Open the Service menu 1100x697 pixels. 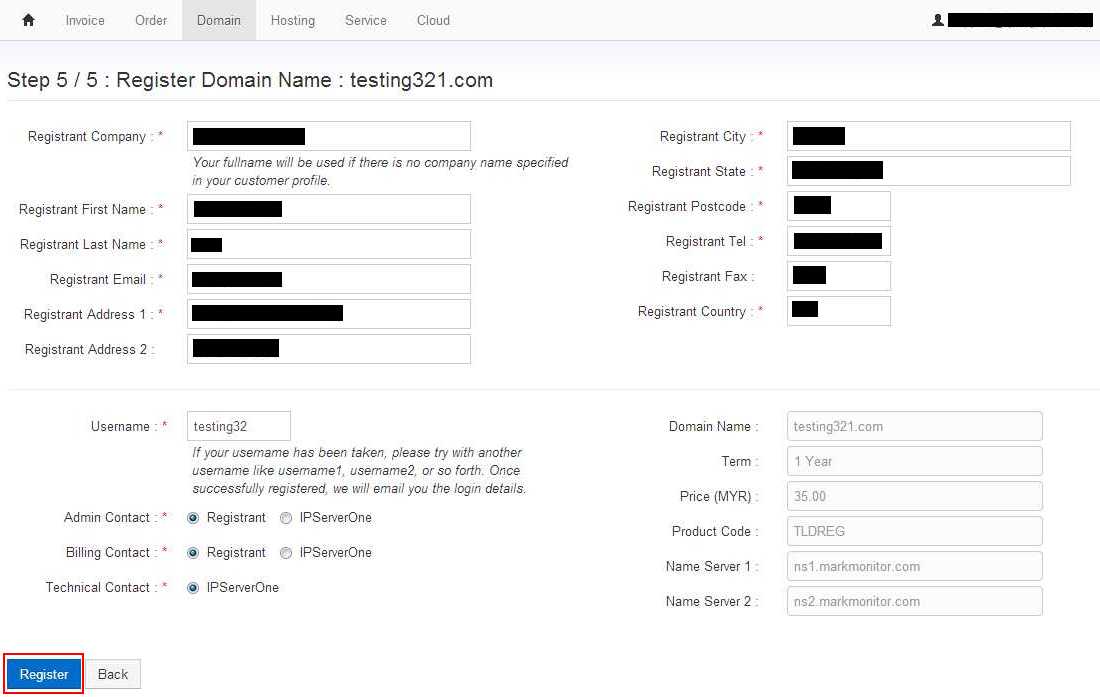(x=365, y=20)
